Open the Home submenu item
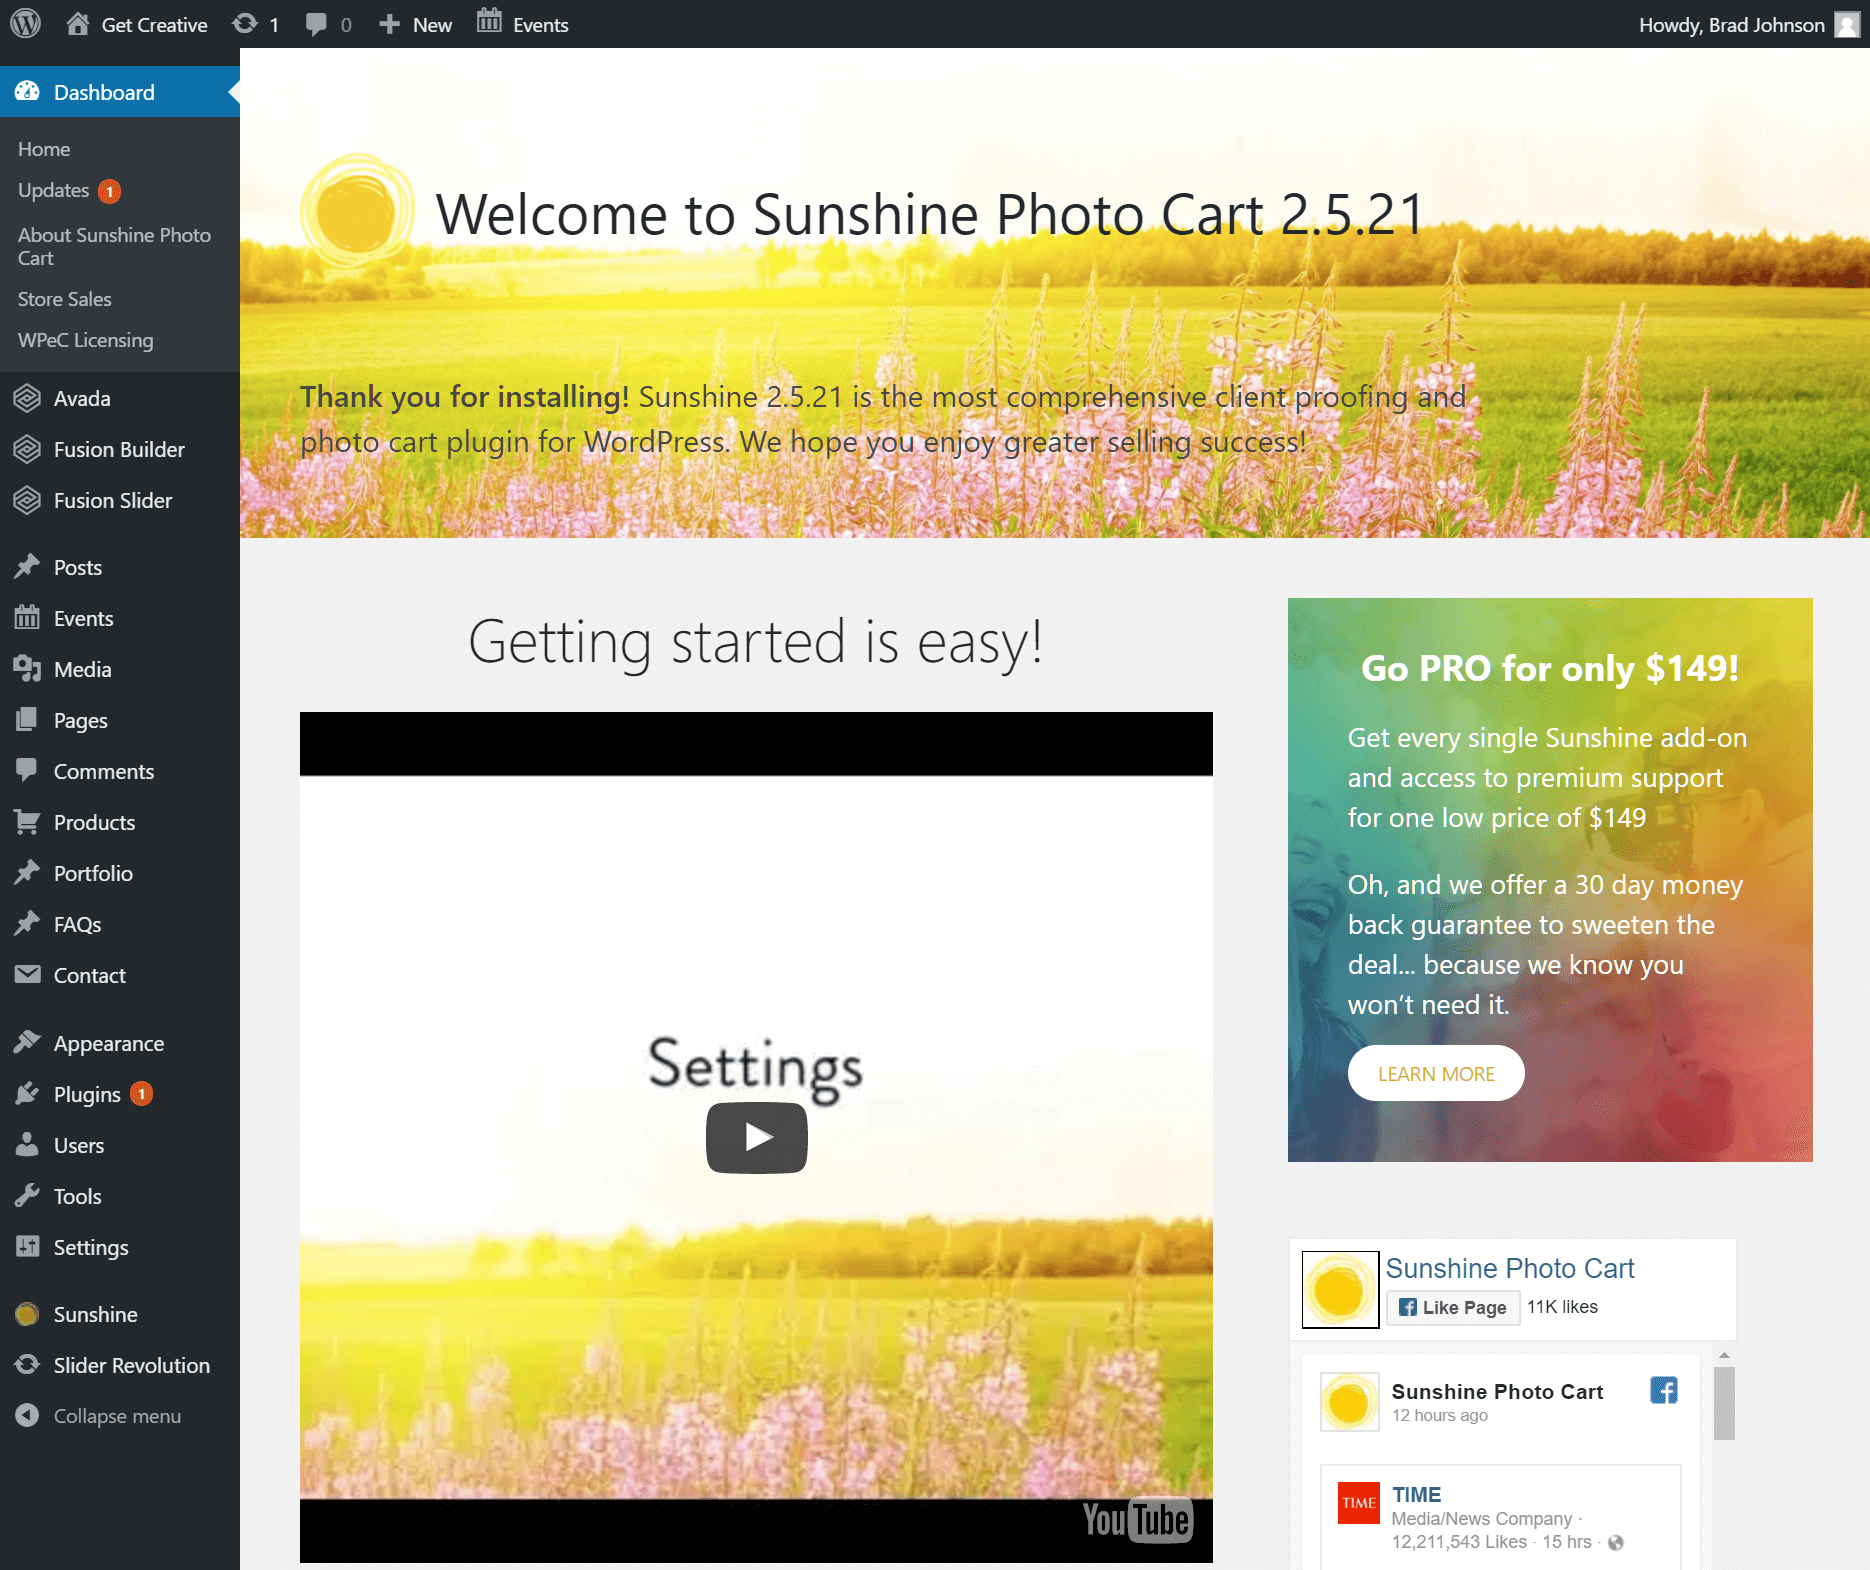The image size is (1870, 1570). (44, 149)
